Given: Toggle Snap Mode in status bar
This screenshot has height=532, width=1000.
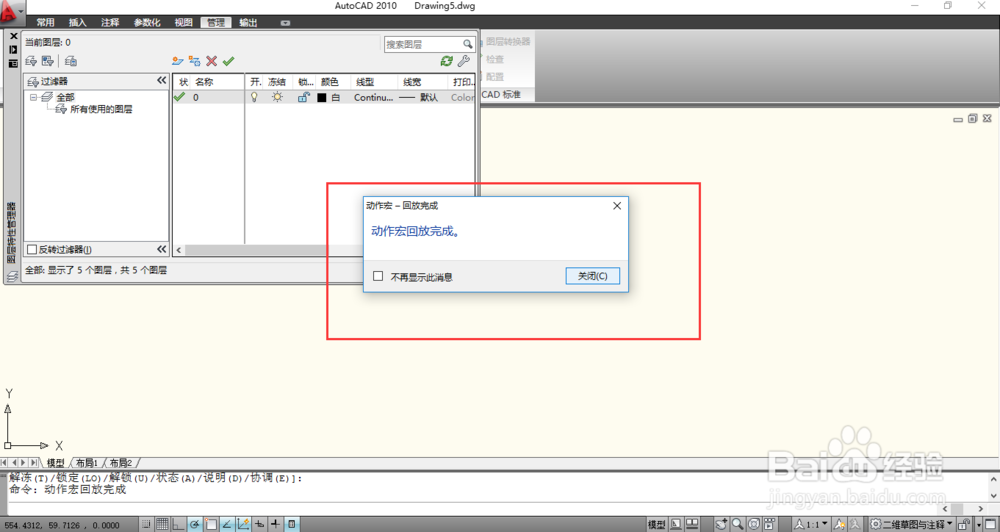Looking at the screenshot, I should 145,524.
